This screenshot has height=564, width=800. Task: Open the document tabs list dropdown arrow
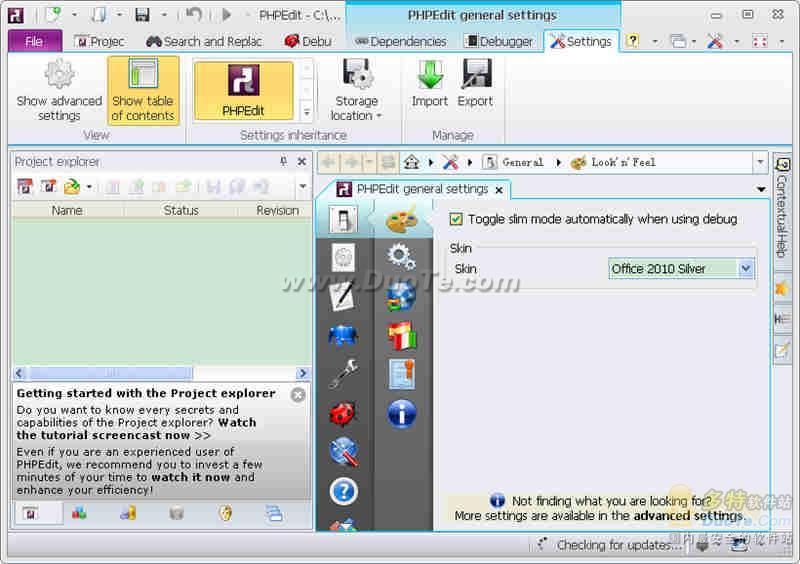point(761,189)
